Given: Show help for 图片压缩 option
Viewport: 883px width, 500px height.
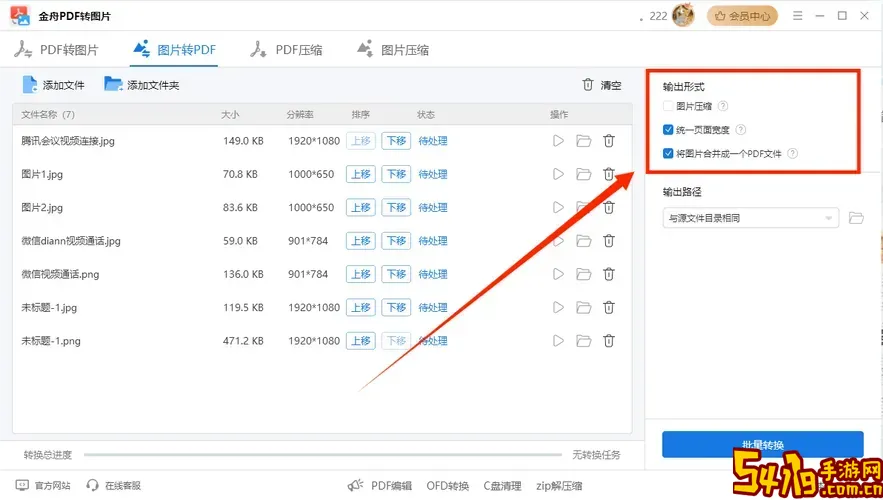Looking at the screenshot, I should (x=723, y=106).
